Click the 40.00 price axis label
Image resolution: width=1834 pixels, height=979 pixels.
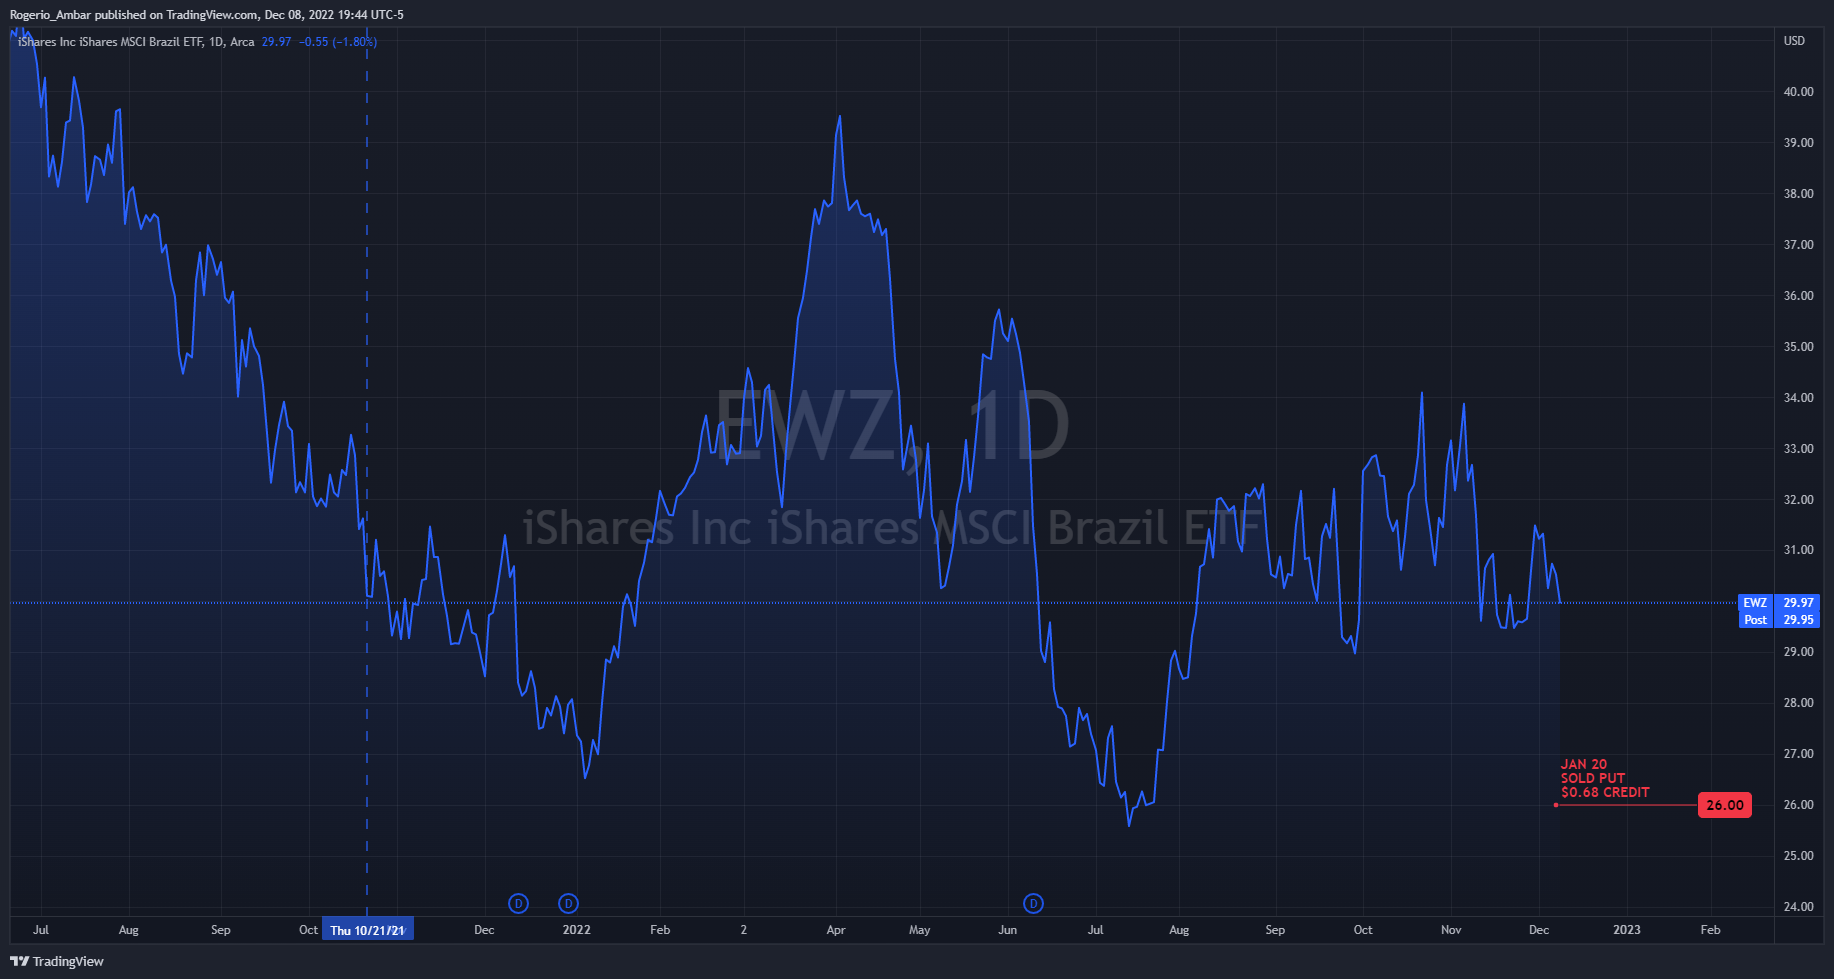tap(1799, 92)
